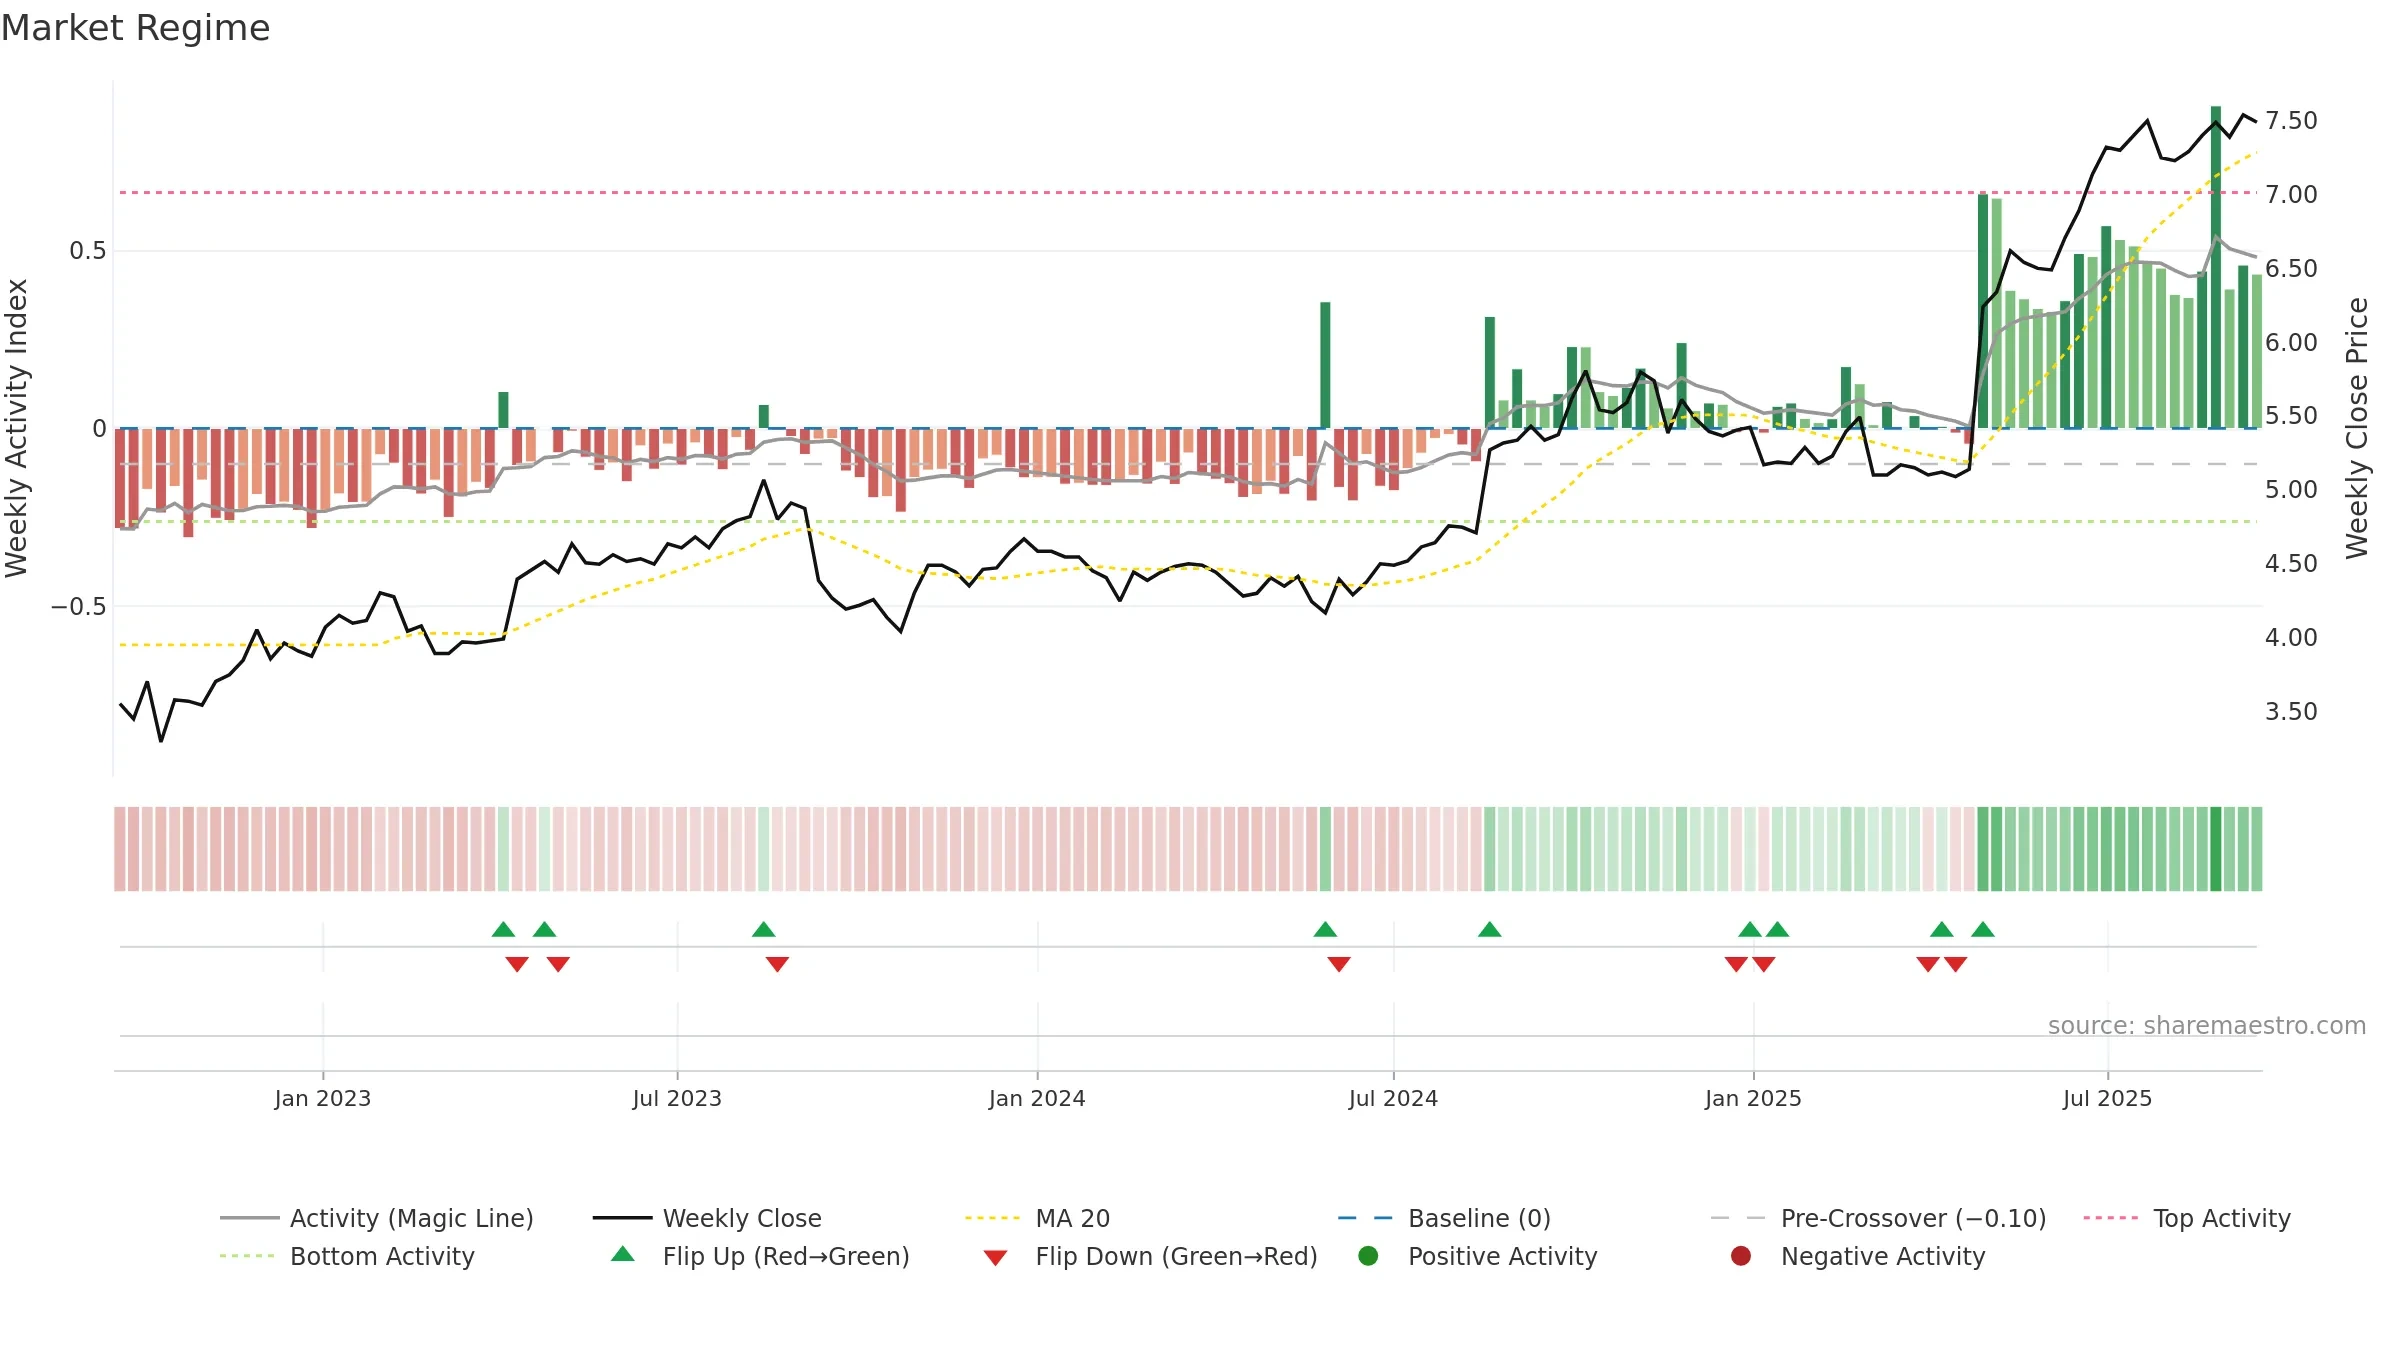The image size is (2400, 1350).
Task: Click the 3.50 price axis tick
Action: 2291,712
